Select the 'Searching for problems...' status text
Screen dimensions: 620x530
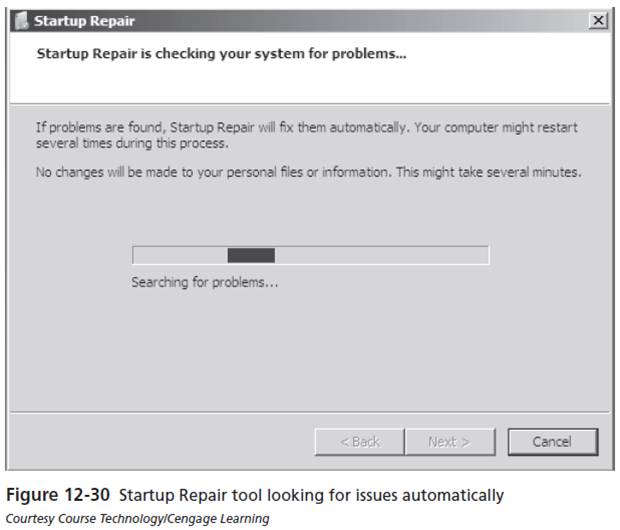point(205,282)
